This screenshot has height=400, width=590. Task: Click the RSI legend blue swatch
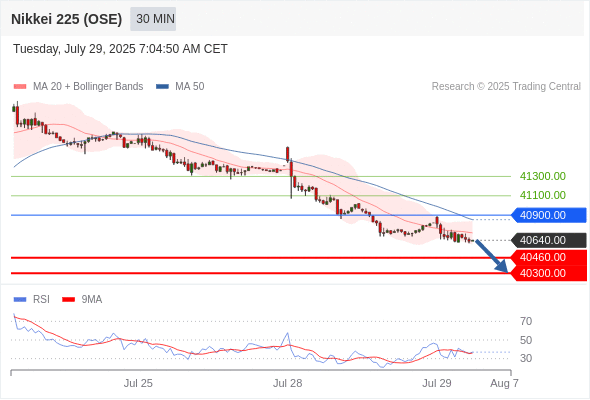pyautogui.click(x=20, y=300)
